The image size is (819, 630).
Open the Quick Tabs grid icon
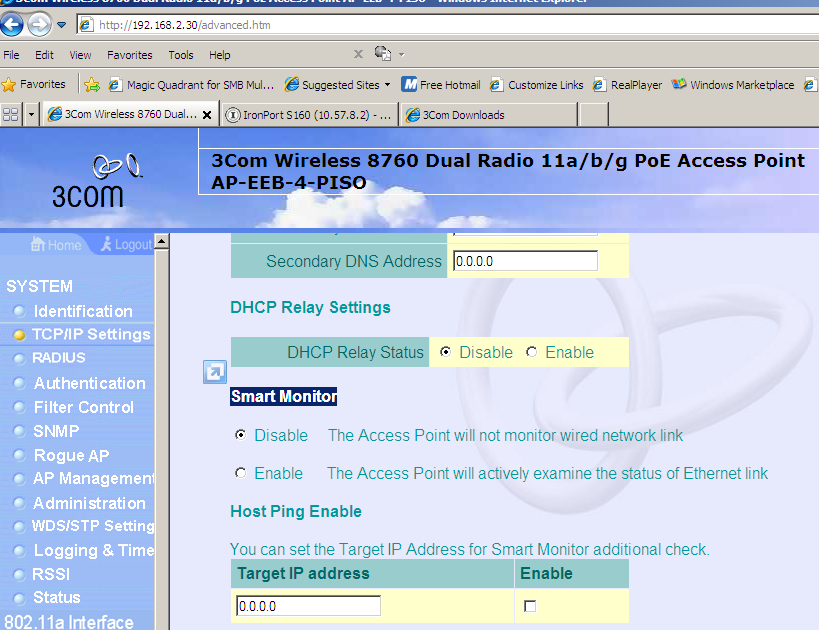tap(10, 114)
